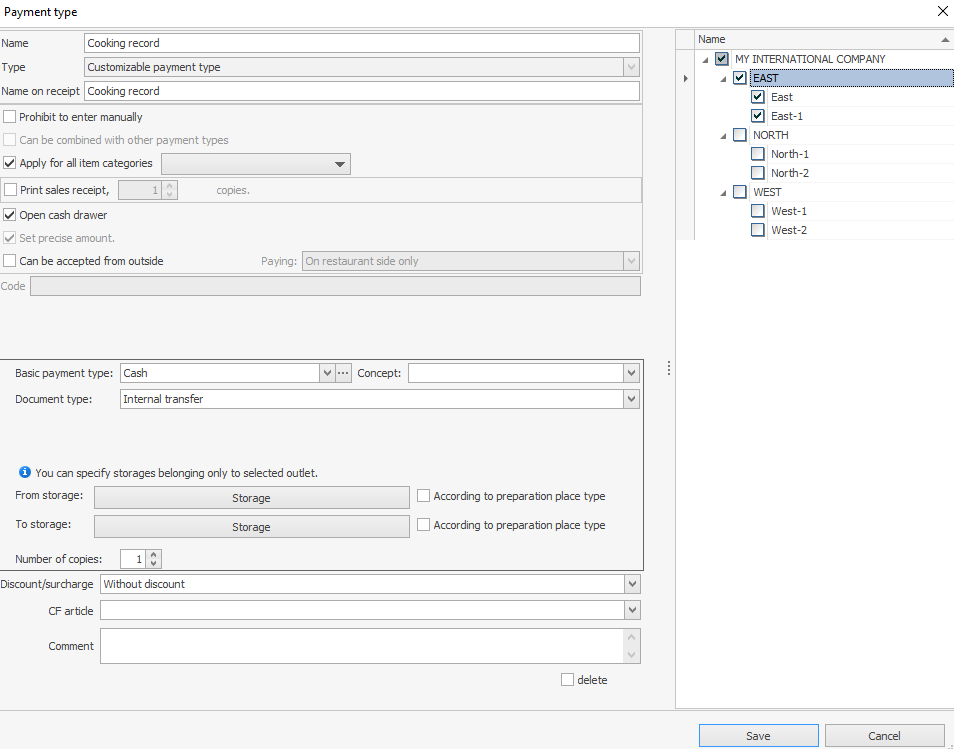Open the item categories dropdown
The image size is (954, 749).
coord(339,164)
